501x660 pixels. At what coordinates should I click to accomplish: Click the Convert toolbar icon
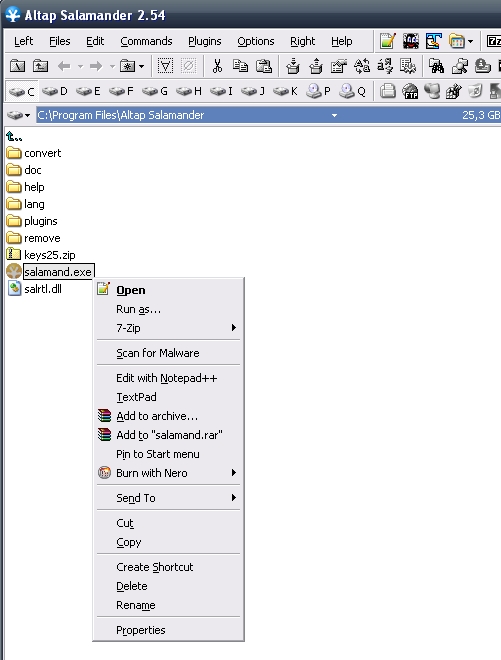[x=385, y=66]
